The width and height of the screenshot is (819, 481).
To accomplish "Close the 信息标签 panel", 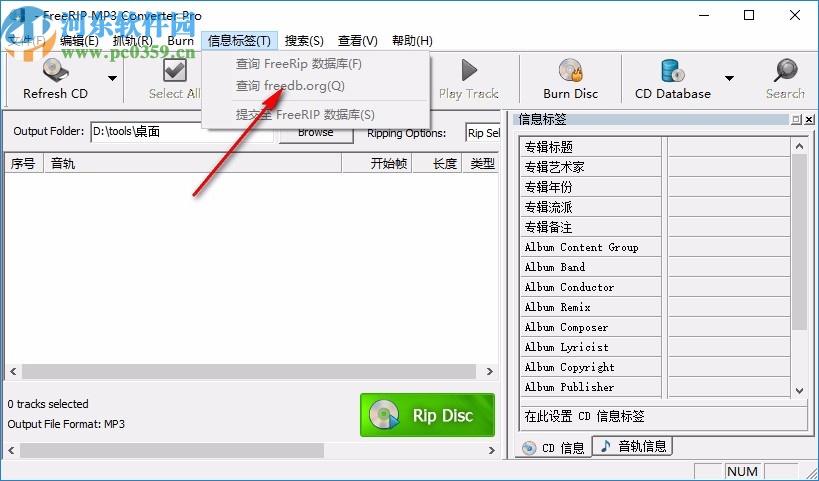I will click(809, 120).
